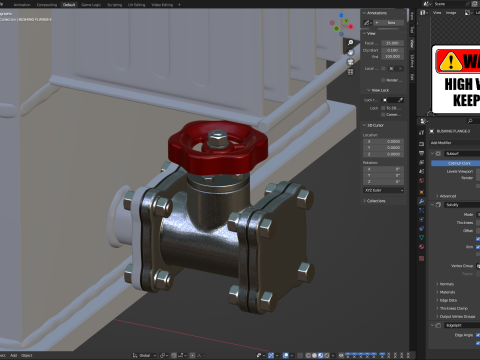The image size is (480, 360).
Task: Toggle camera view icon in the viewport
Action: click(350, 62)
